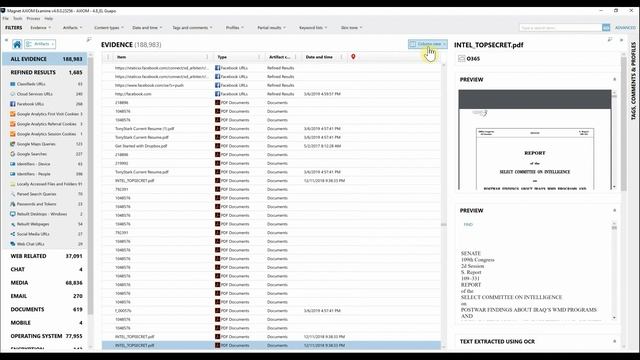This screenshot has height=360, width=640.
Task: Open the Partial results filter
Action: 271,28
